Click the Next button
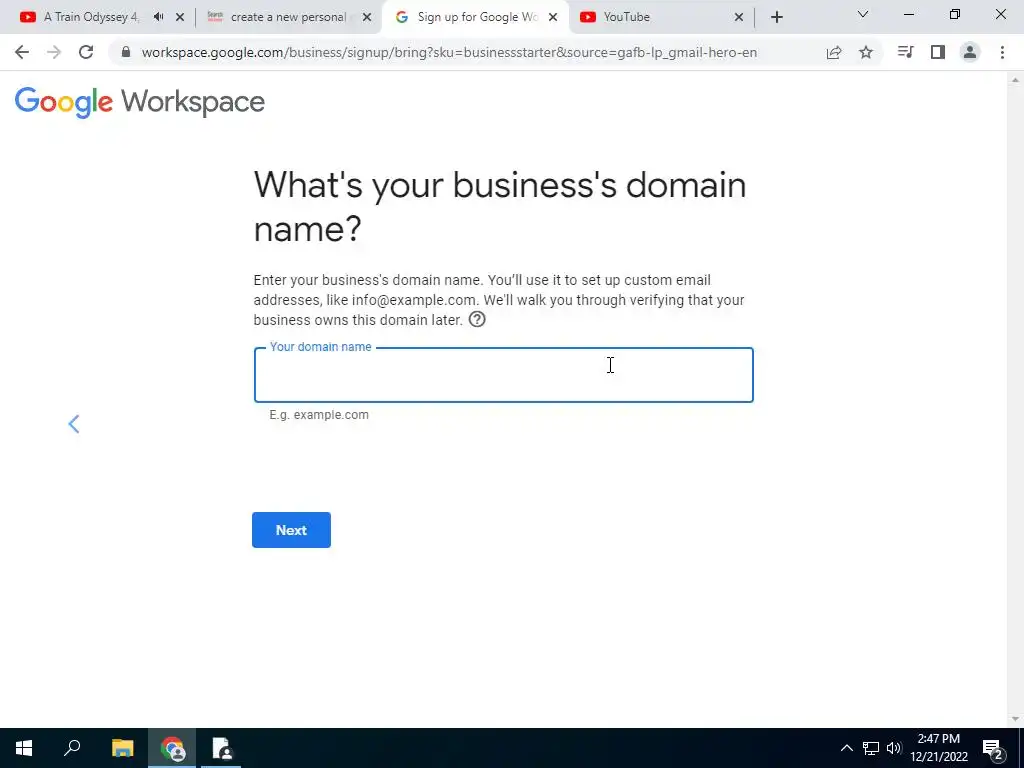 tap(291, 530)
